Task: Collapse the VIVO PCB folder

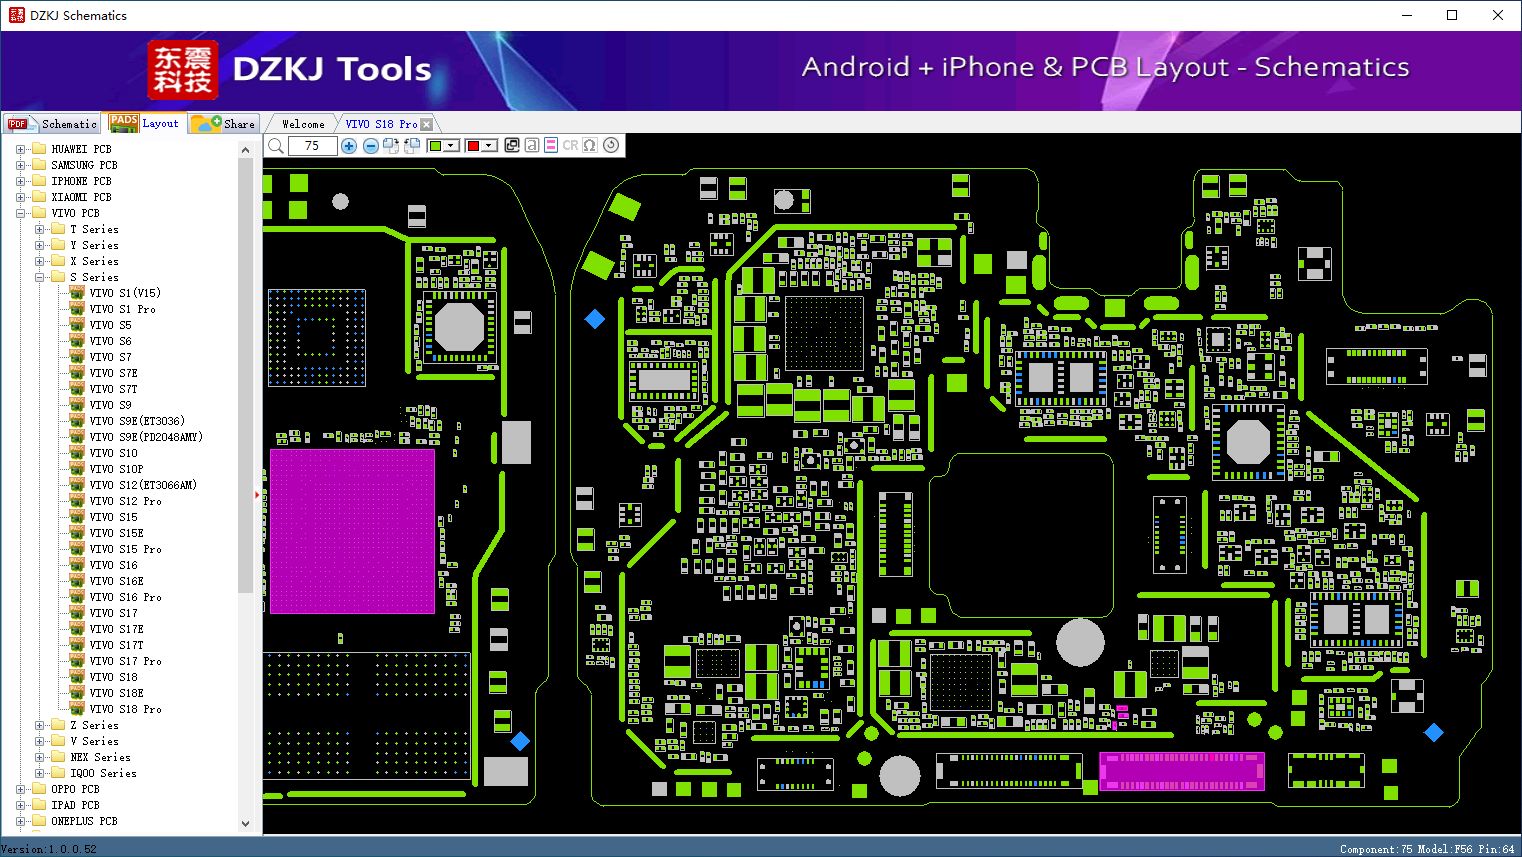Action: coord(20,213)
